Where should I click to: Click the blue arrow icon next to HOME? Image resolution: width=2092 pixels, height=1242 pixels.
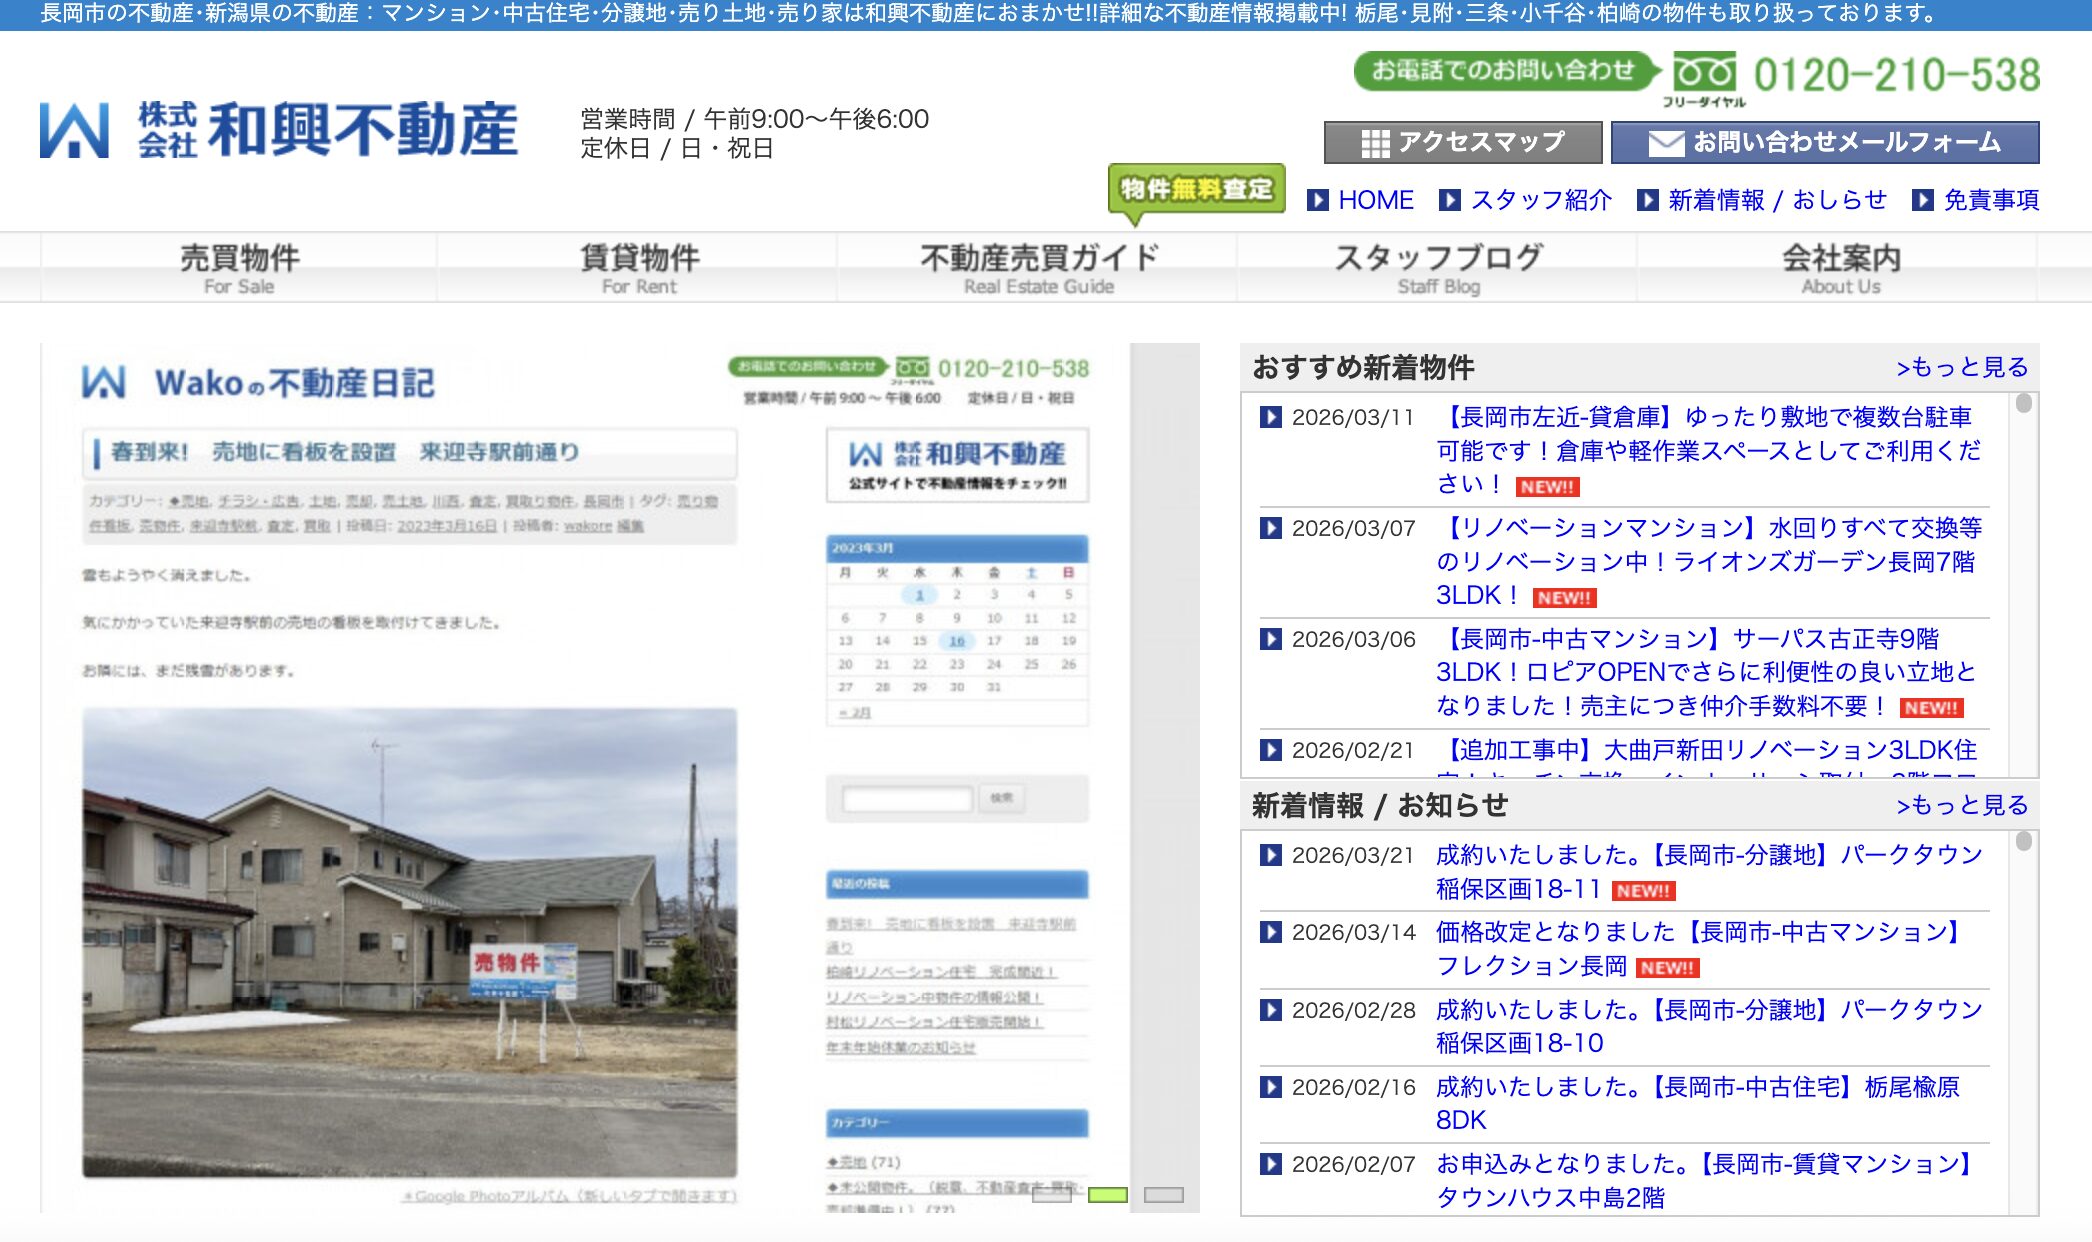pyautogui.click(x=1316, y=199)
